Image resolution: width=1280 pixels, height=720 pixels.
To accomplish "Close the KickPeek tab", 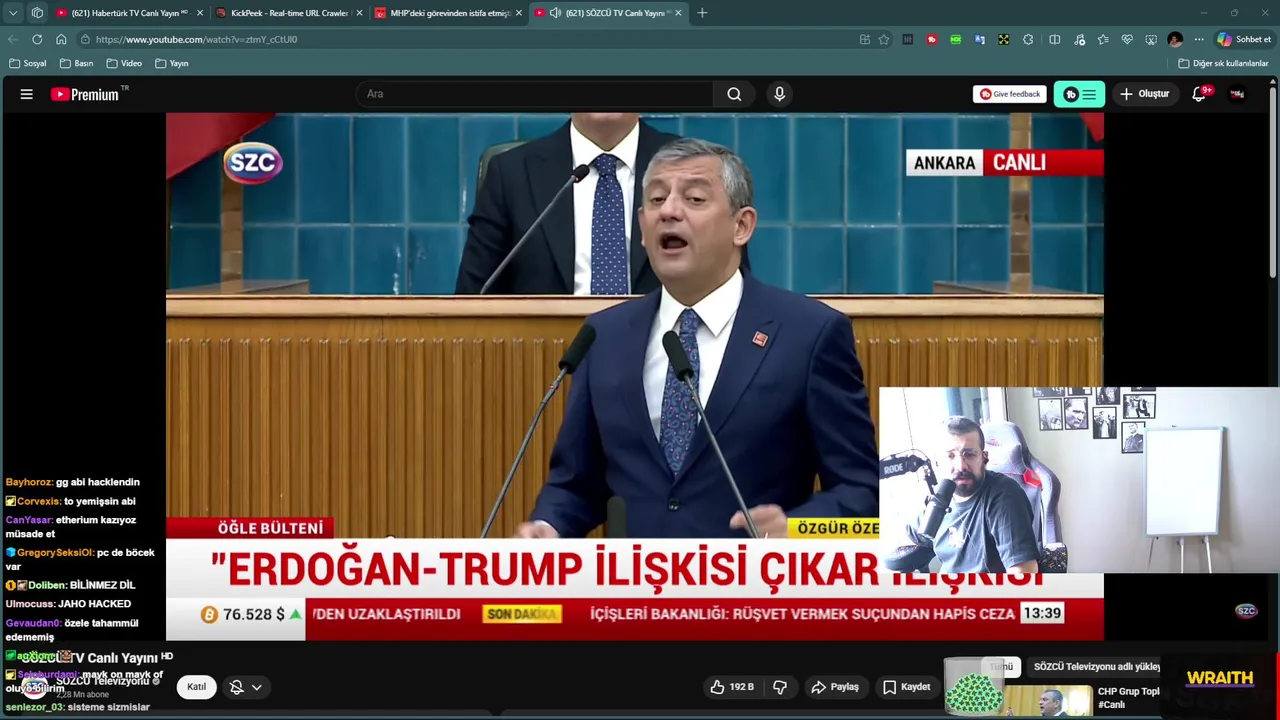I will [359, 13].
